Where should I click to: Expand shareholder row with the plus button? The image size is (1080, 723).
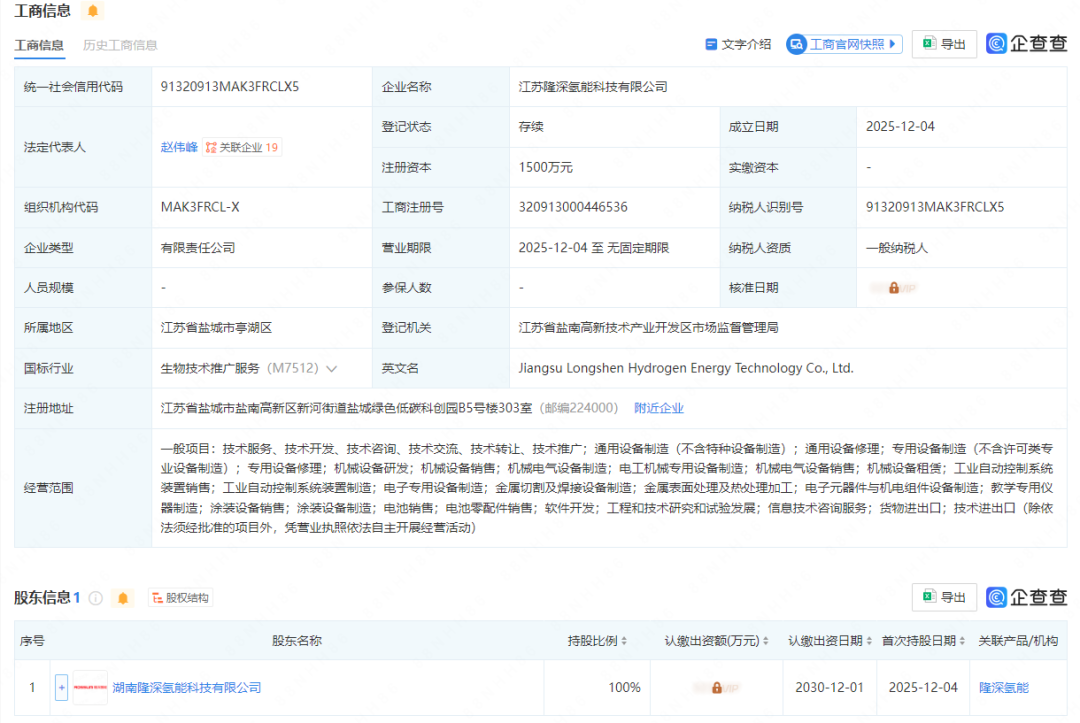pyautogui.click(x=61, y=687)
